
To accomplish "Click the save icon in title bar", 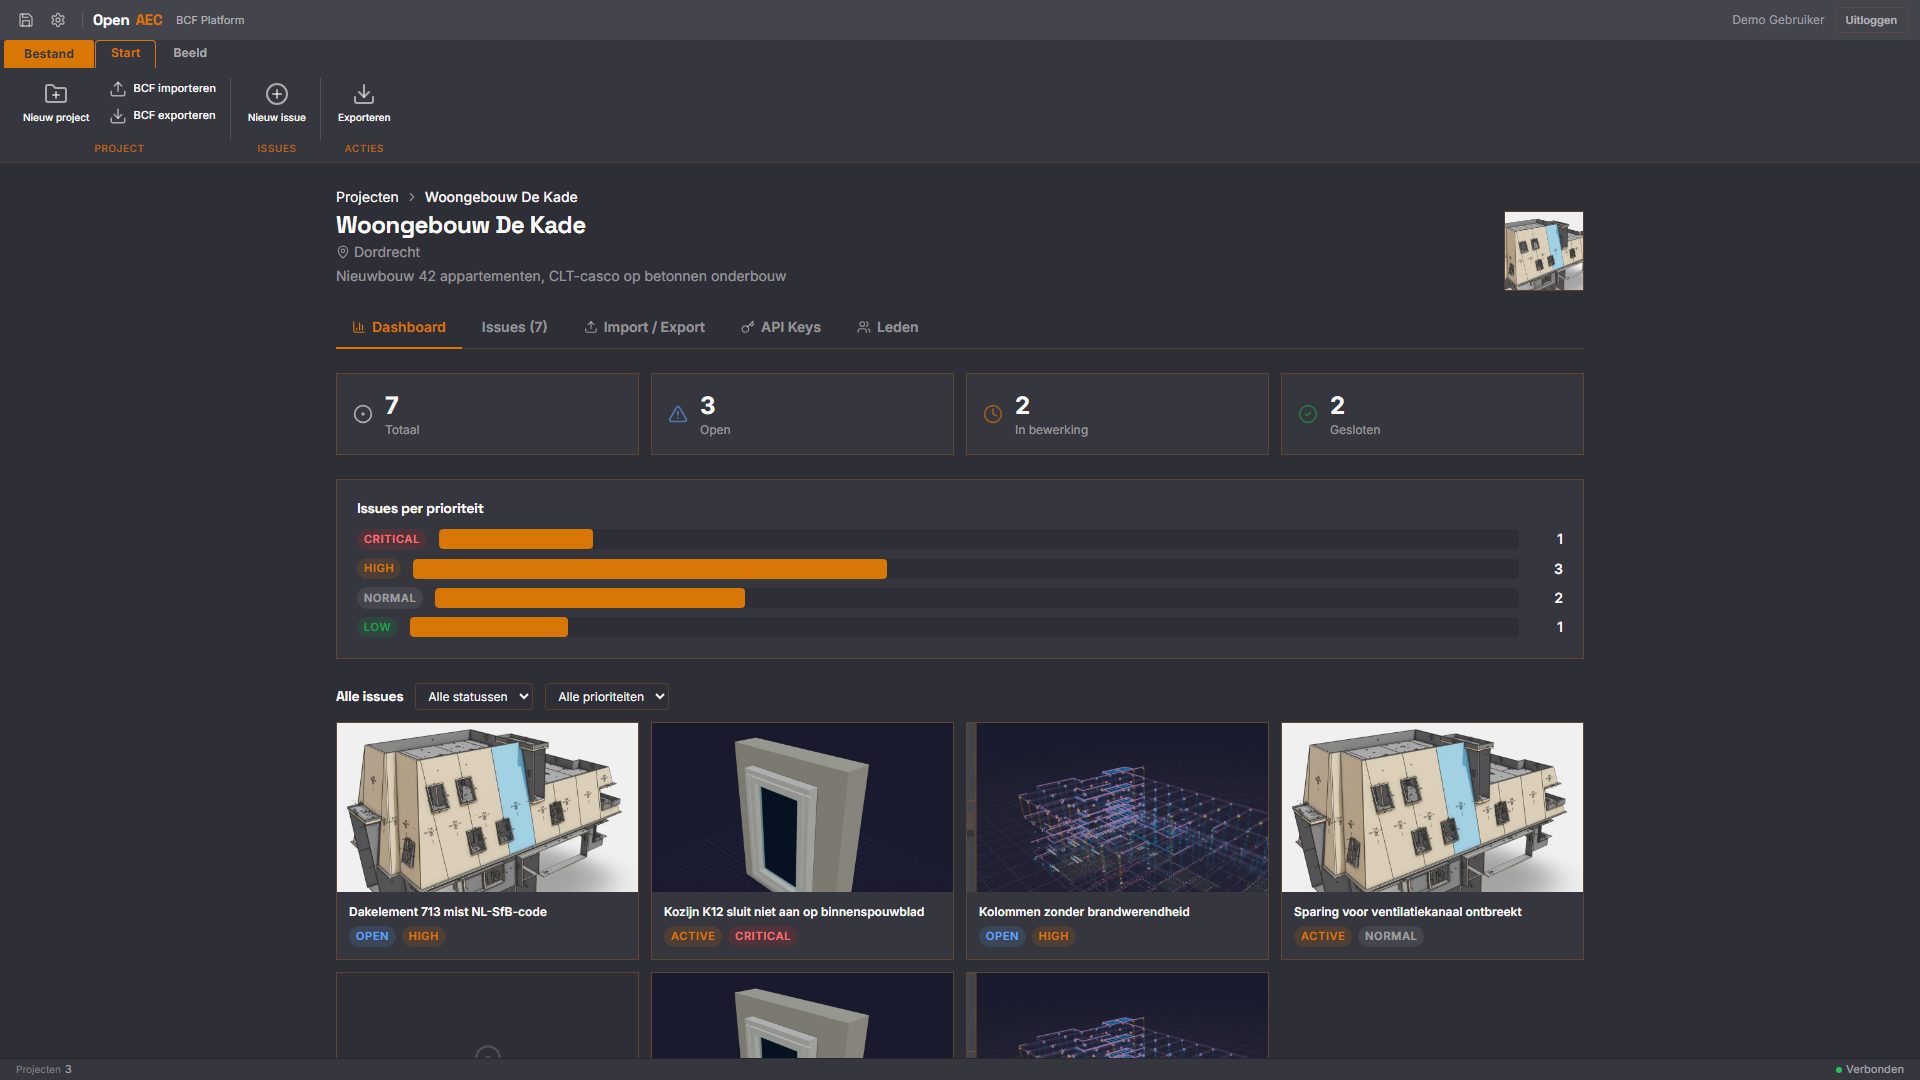I will (x=26, y=20).
